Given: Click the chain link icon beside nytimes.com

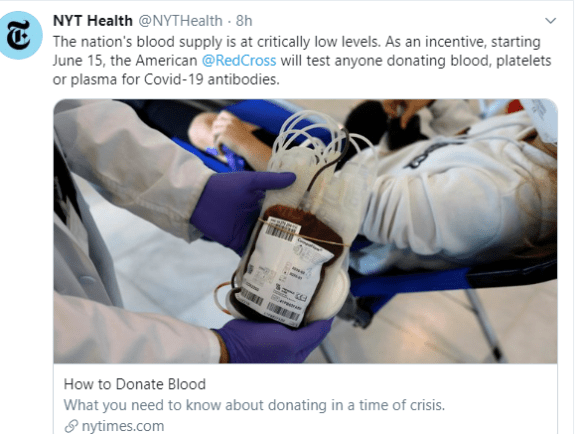Looking at the screenshot, I should point(71,426).
